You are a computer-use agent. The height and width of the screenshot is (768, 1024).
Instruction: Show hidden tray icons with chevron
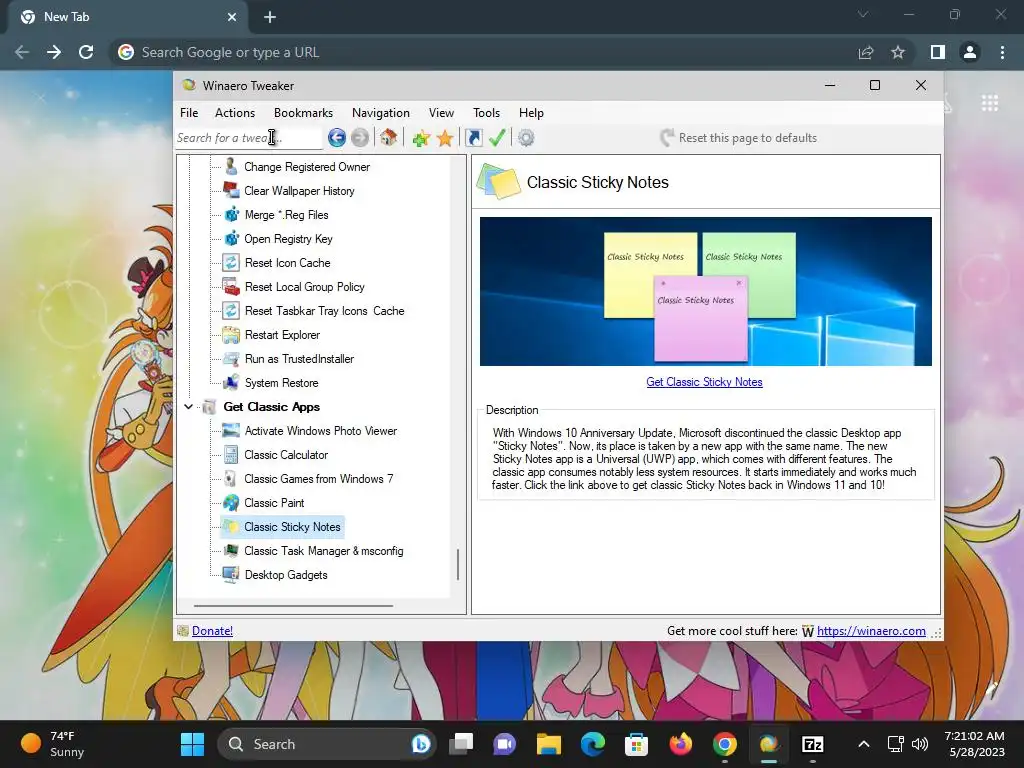coord(863,744)
